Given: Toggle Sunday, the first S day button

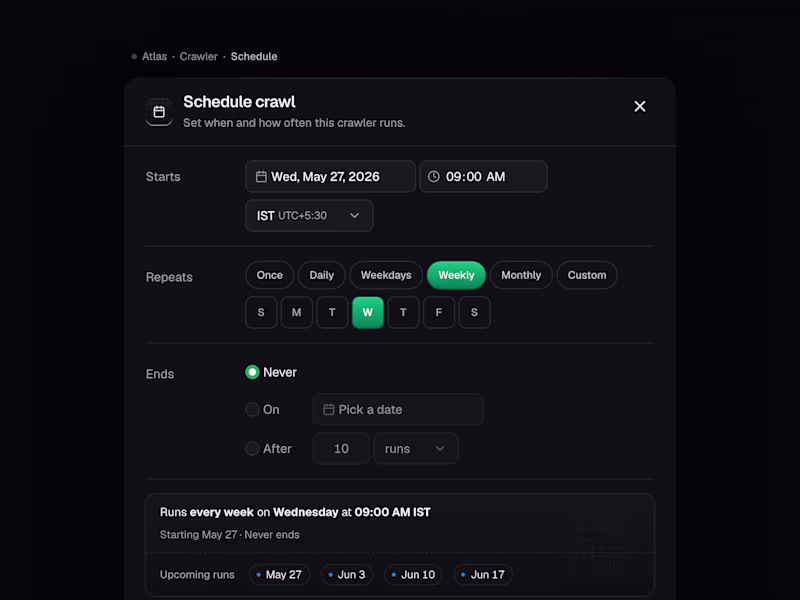Looking at the screenshot, I should (261, 312).
